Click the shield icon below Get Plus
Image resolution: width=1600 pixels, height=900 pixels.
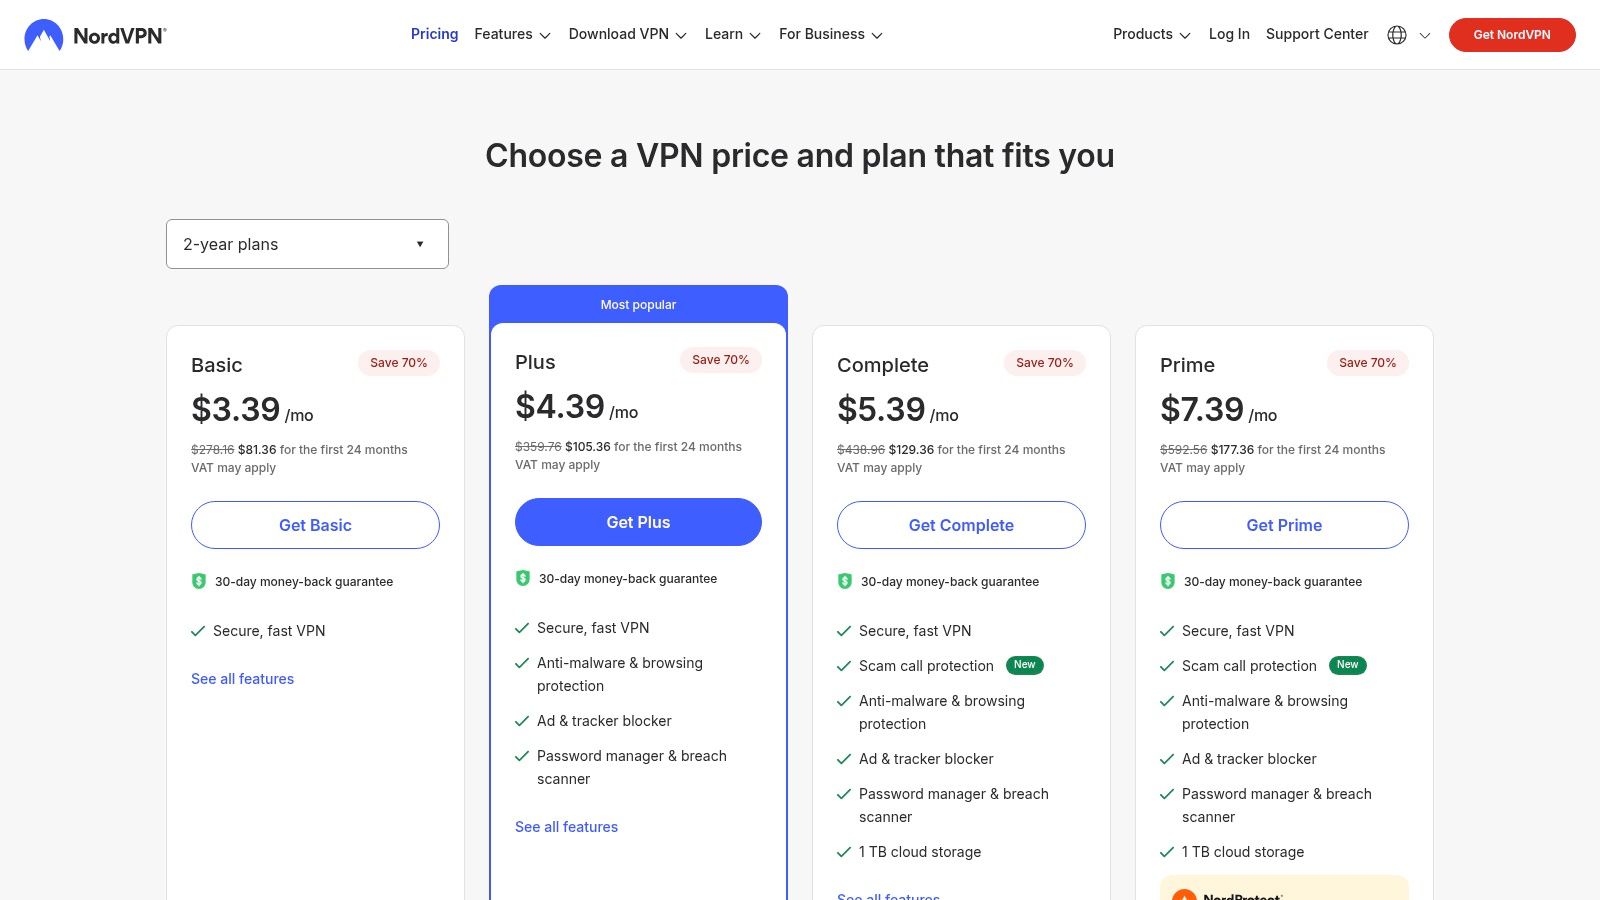pyautogui.click(x=522, y=578)
